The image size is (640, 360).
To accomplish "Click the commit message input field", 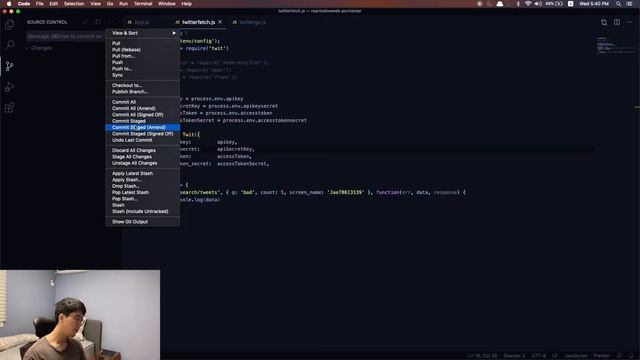I will 66,36.
